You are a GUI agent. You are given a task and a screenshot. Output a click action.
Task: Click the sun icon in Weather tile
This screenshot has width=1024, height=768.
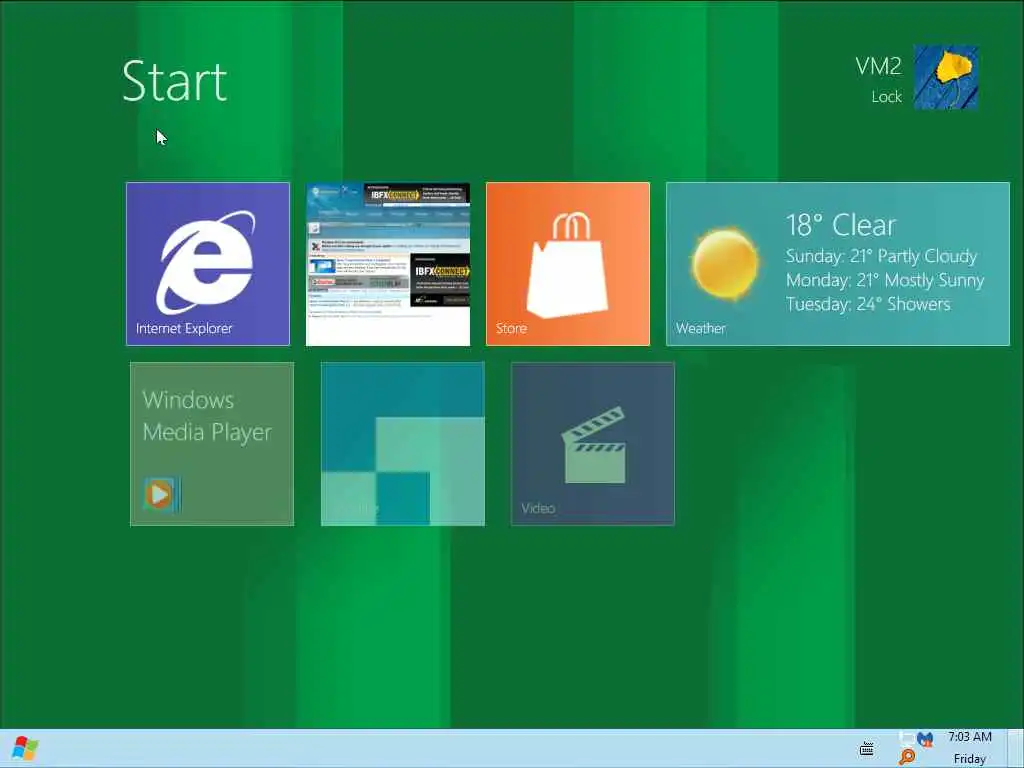pos(725,263)
